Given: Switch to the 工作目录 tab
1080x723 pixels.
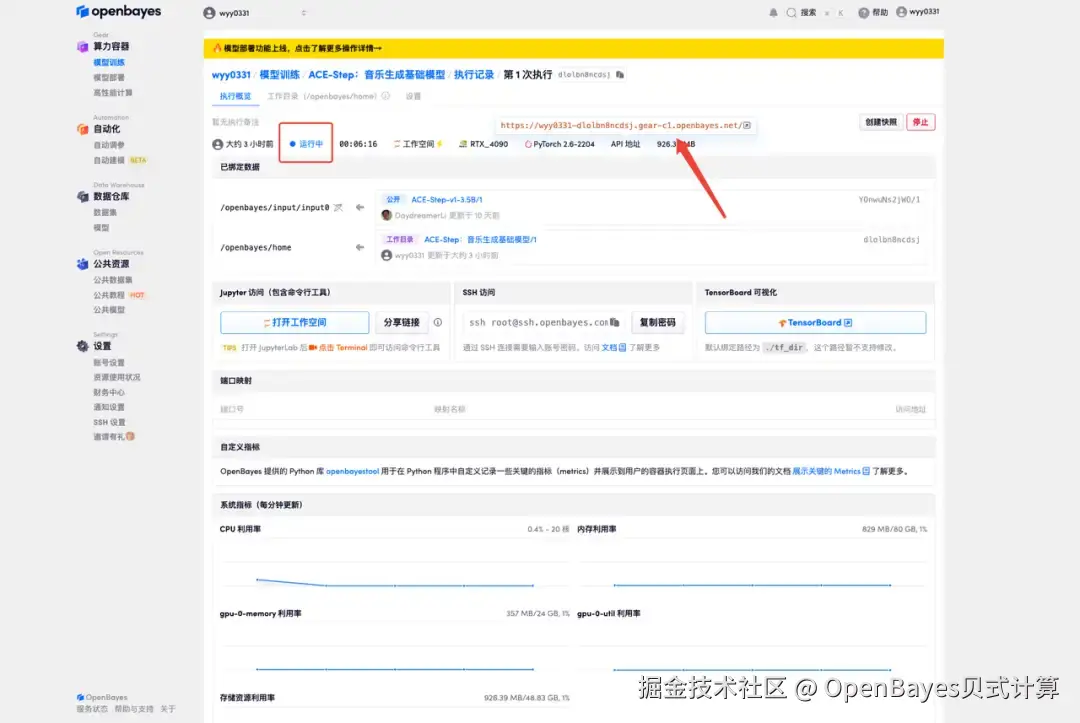Looking at the screenshot, I should 322,96.
